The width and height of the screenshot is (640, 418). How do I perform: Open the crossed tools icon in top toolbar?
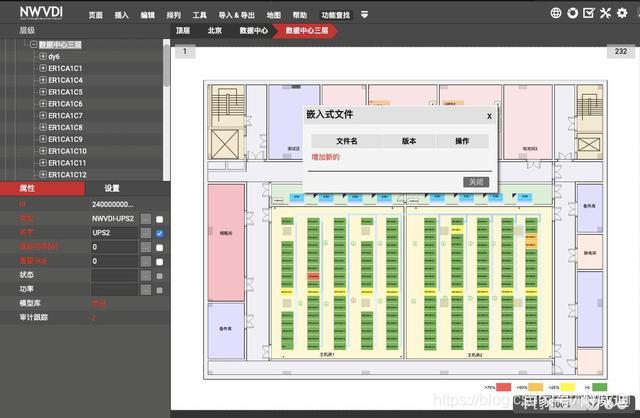coord(605,13)
